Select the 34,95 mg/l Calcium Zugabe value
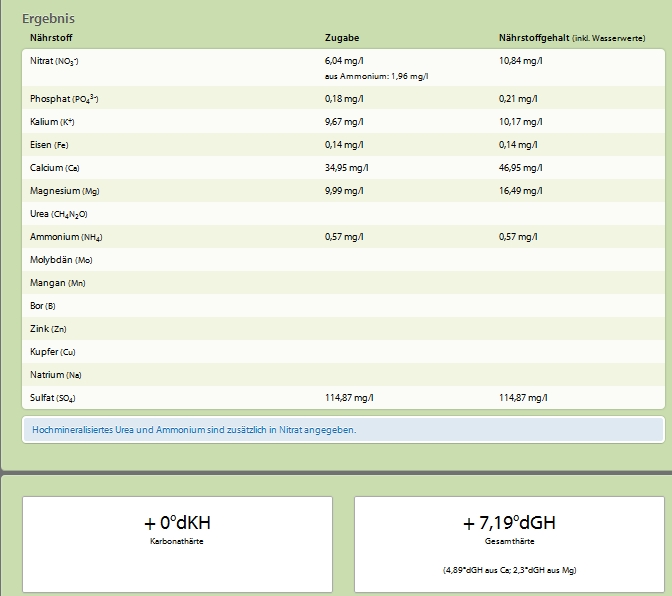The width and height of the screenshot is (672, 596). pyautogui.click(x=346, y=168)
